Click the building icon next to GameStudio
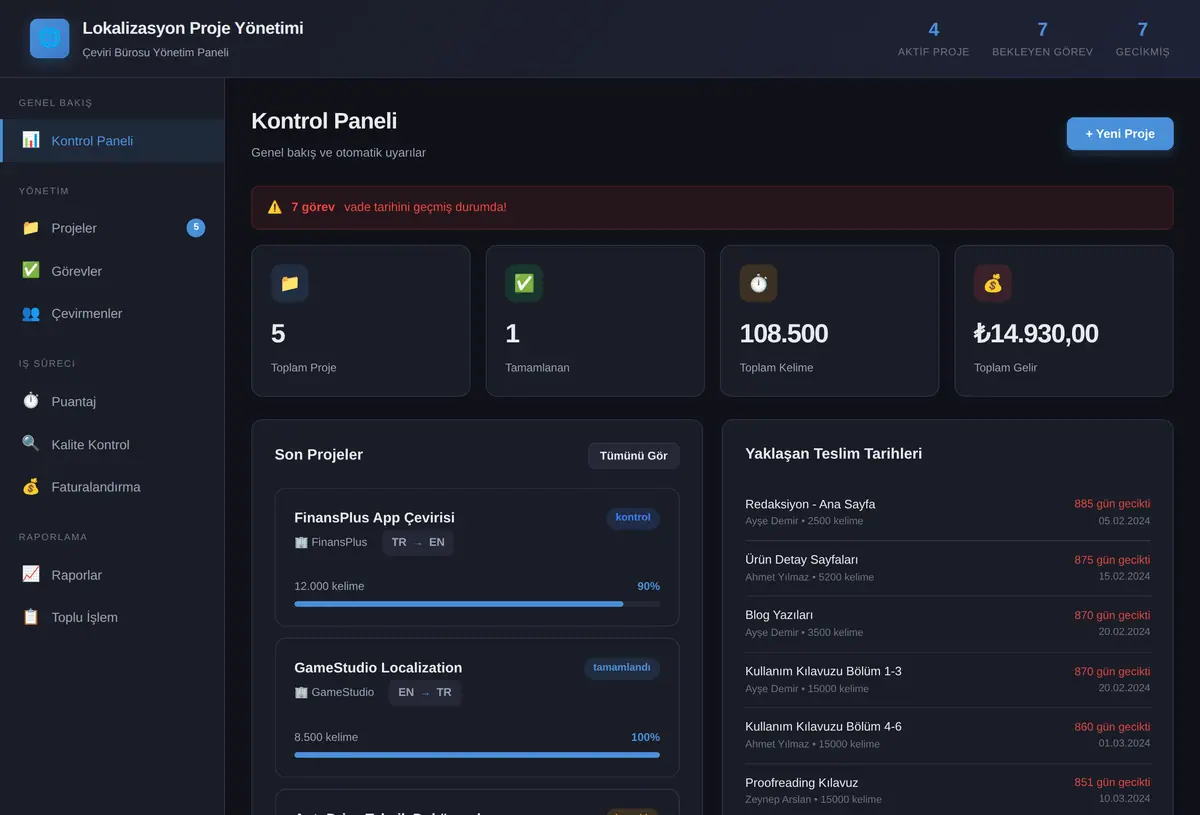The image size is (1200, 815). (301, 692)
